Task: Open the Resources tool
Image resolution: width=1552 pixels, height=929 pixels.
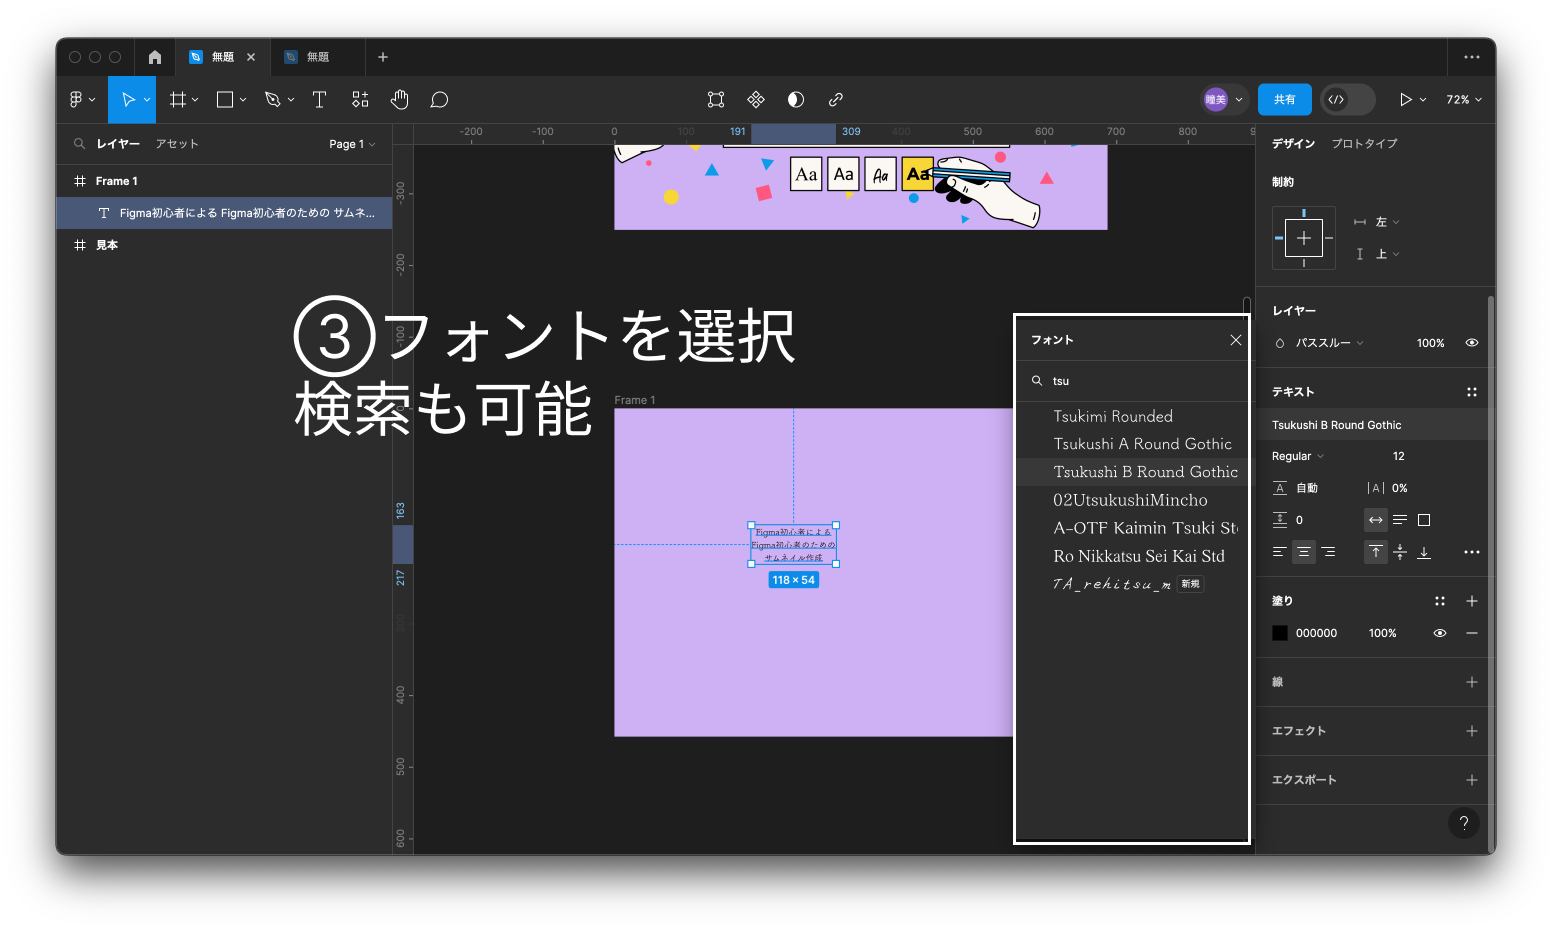Action: tap(360, 100)
